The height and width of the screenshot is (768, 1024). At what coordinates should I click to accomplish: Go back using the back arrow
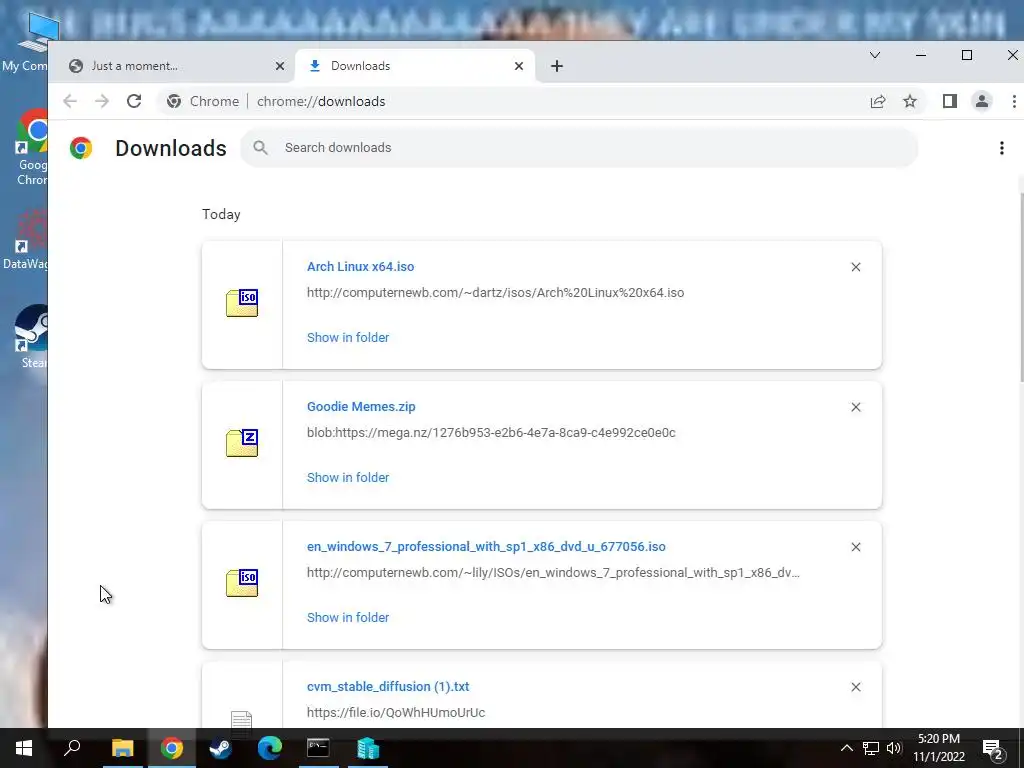pos(70,101)
